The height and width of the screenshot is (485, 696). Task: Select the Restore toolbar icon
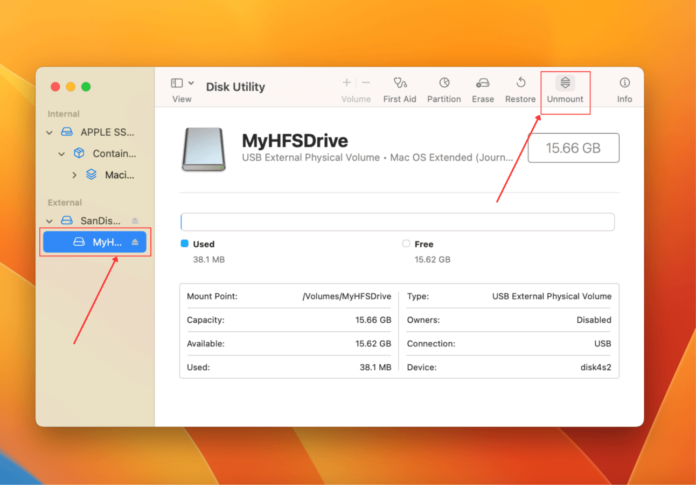[x=520, y=83]
